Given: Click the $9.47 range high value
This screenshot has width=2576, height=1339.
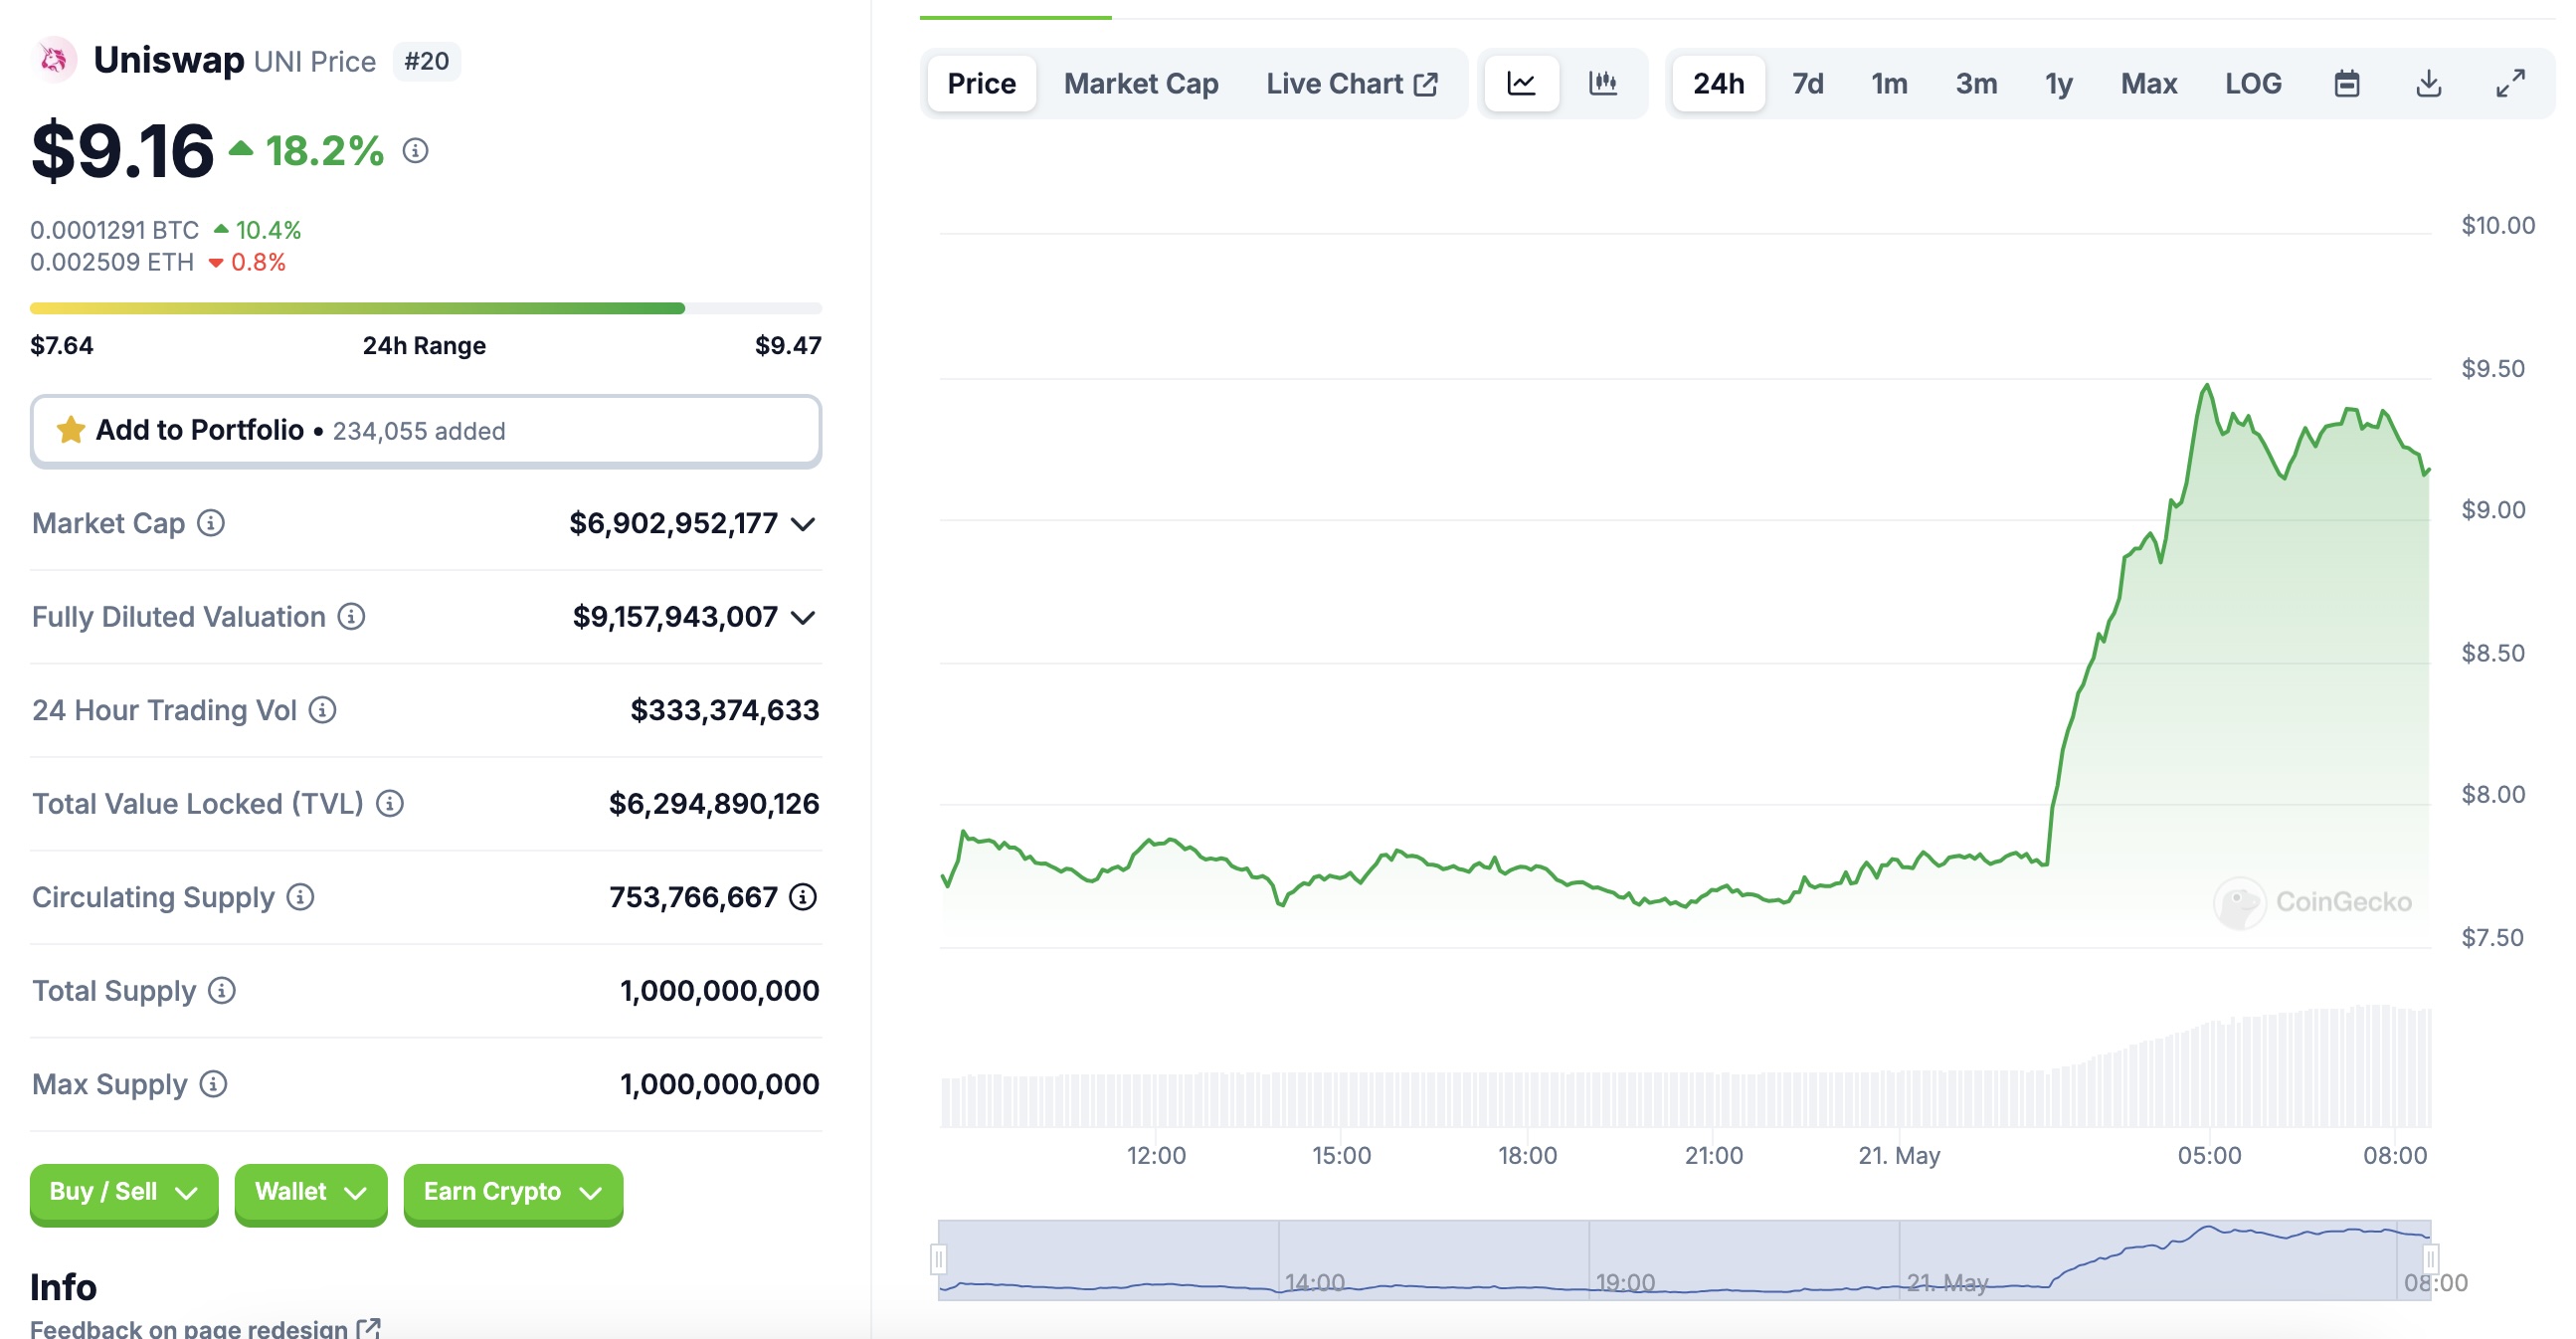Looking at the screenshot, I should click(x=788, y=345).
